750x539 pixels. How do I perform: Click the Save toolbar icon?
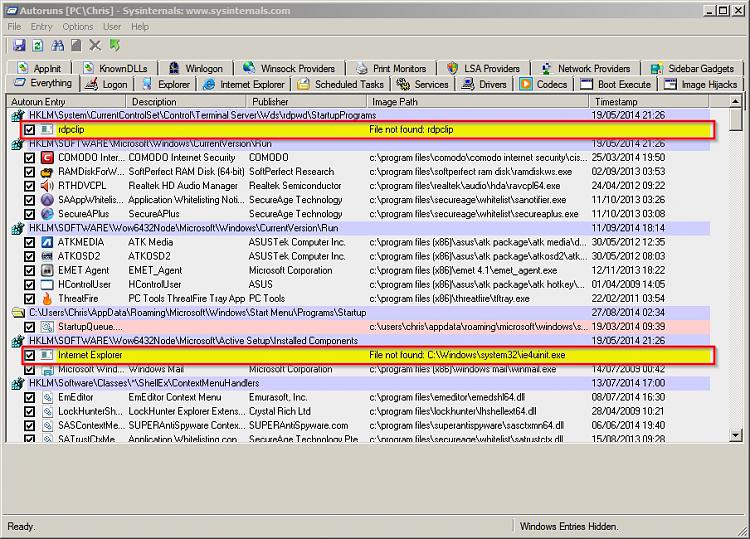(19, 45)
